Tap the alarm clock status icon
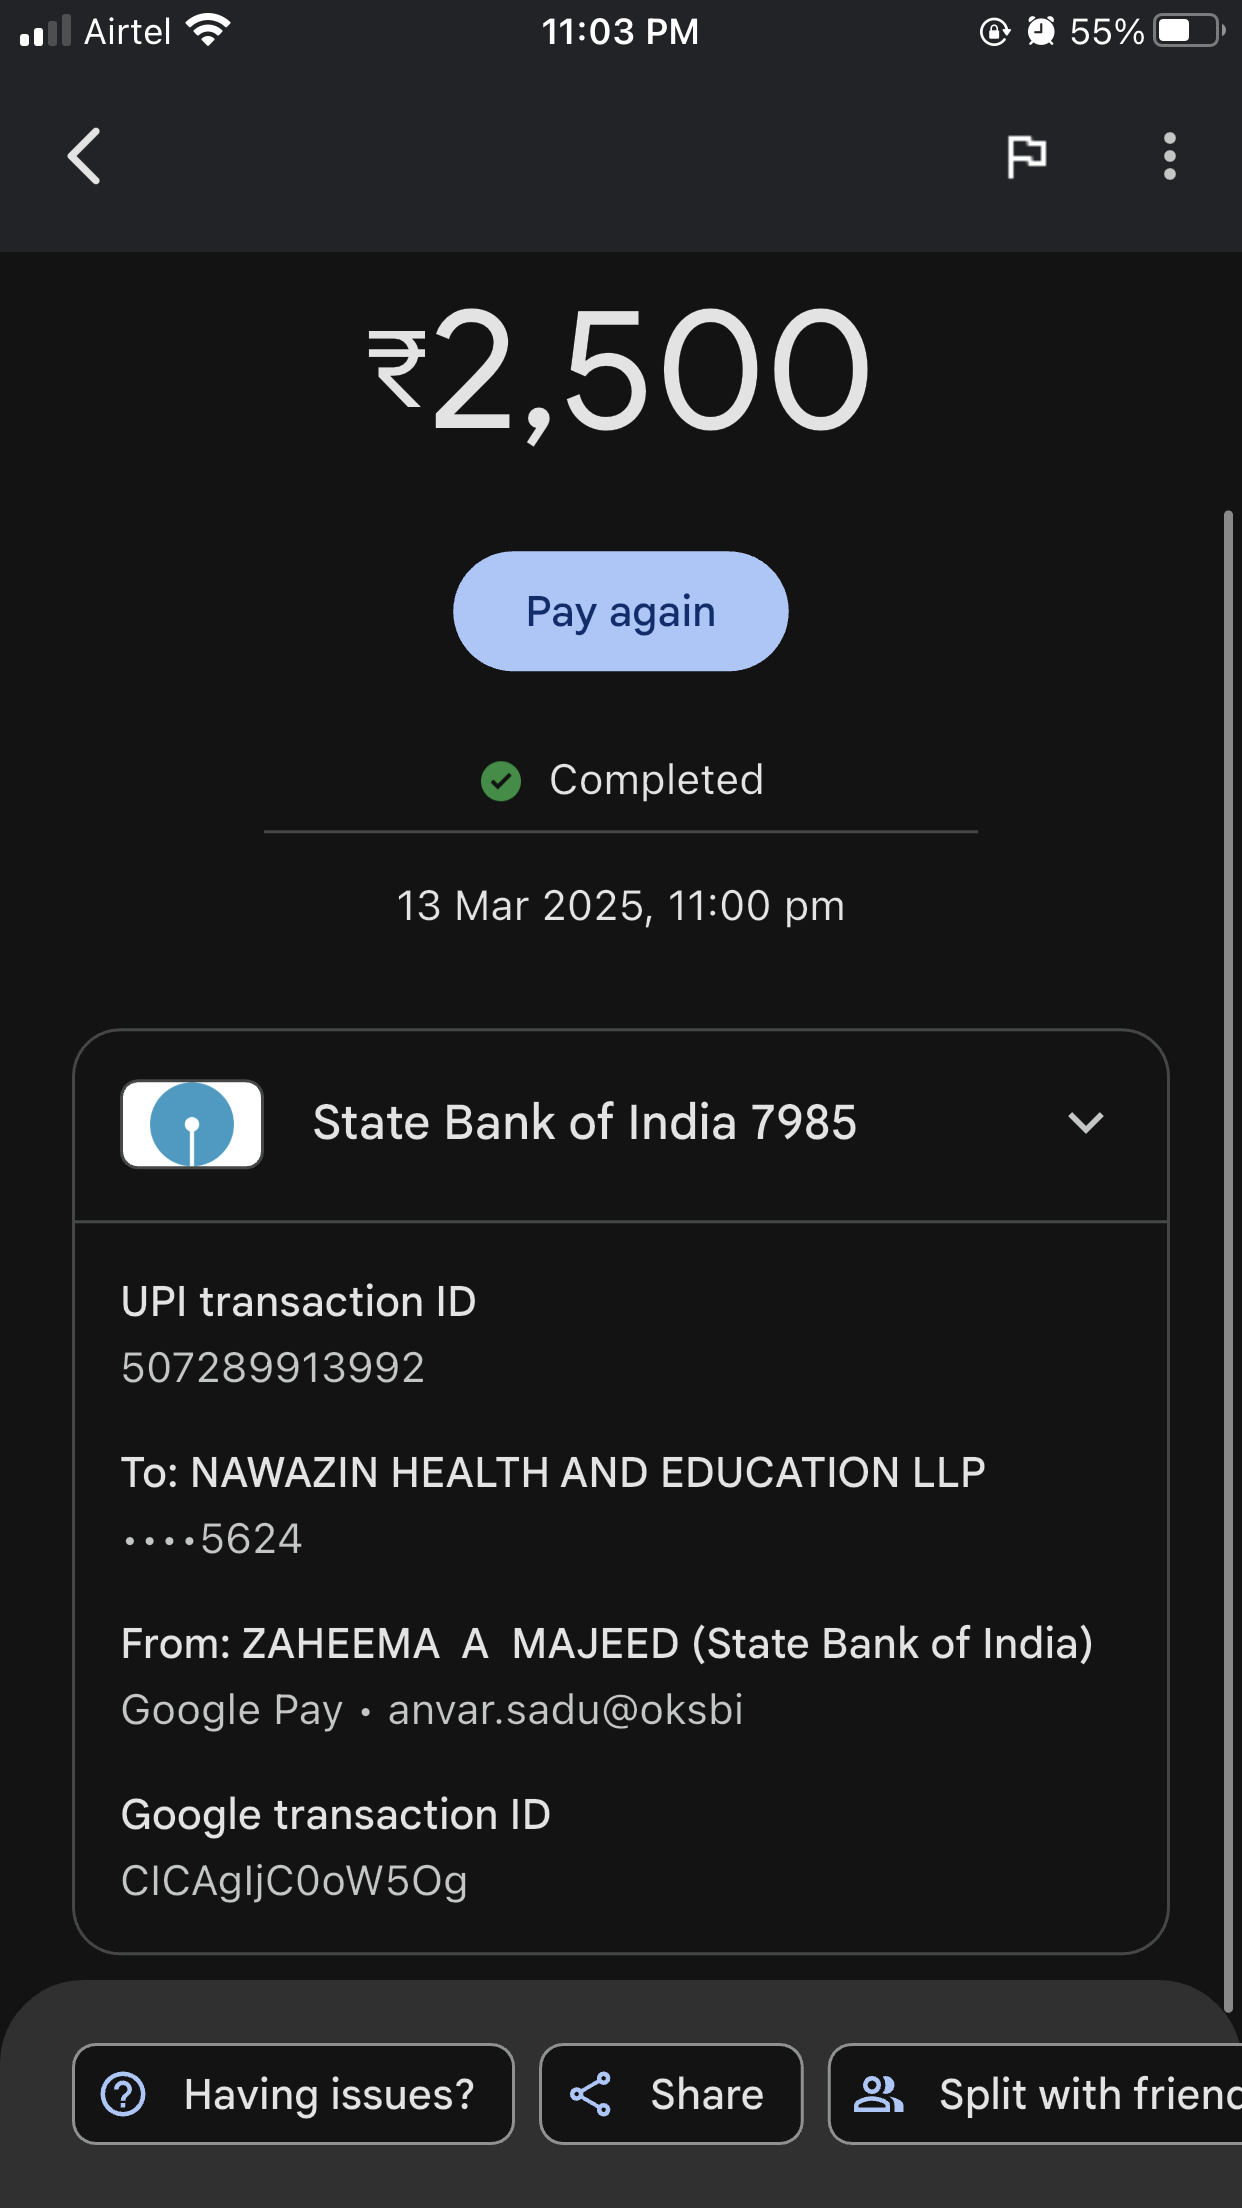This screenshot has height=2208, width=1242. tap(1041, 32)
